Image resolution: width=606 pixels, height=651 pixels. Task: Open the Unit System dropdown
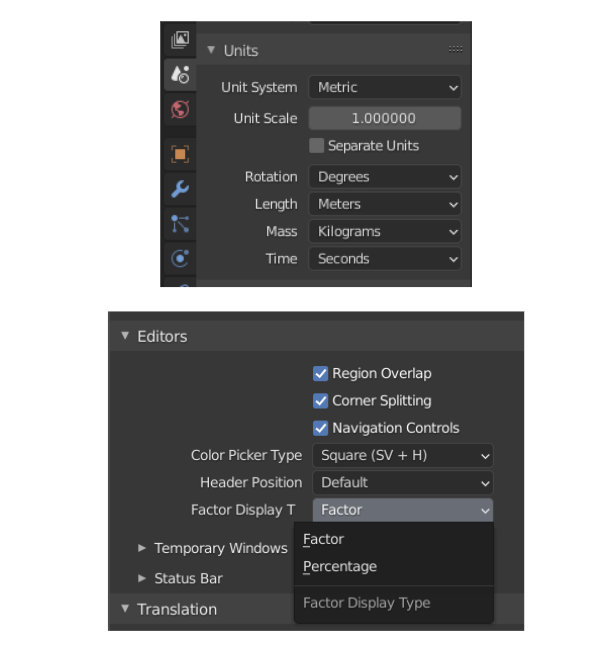[385, 87]
